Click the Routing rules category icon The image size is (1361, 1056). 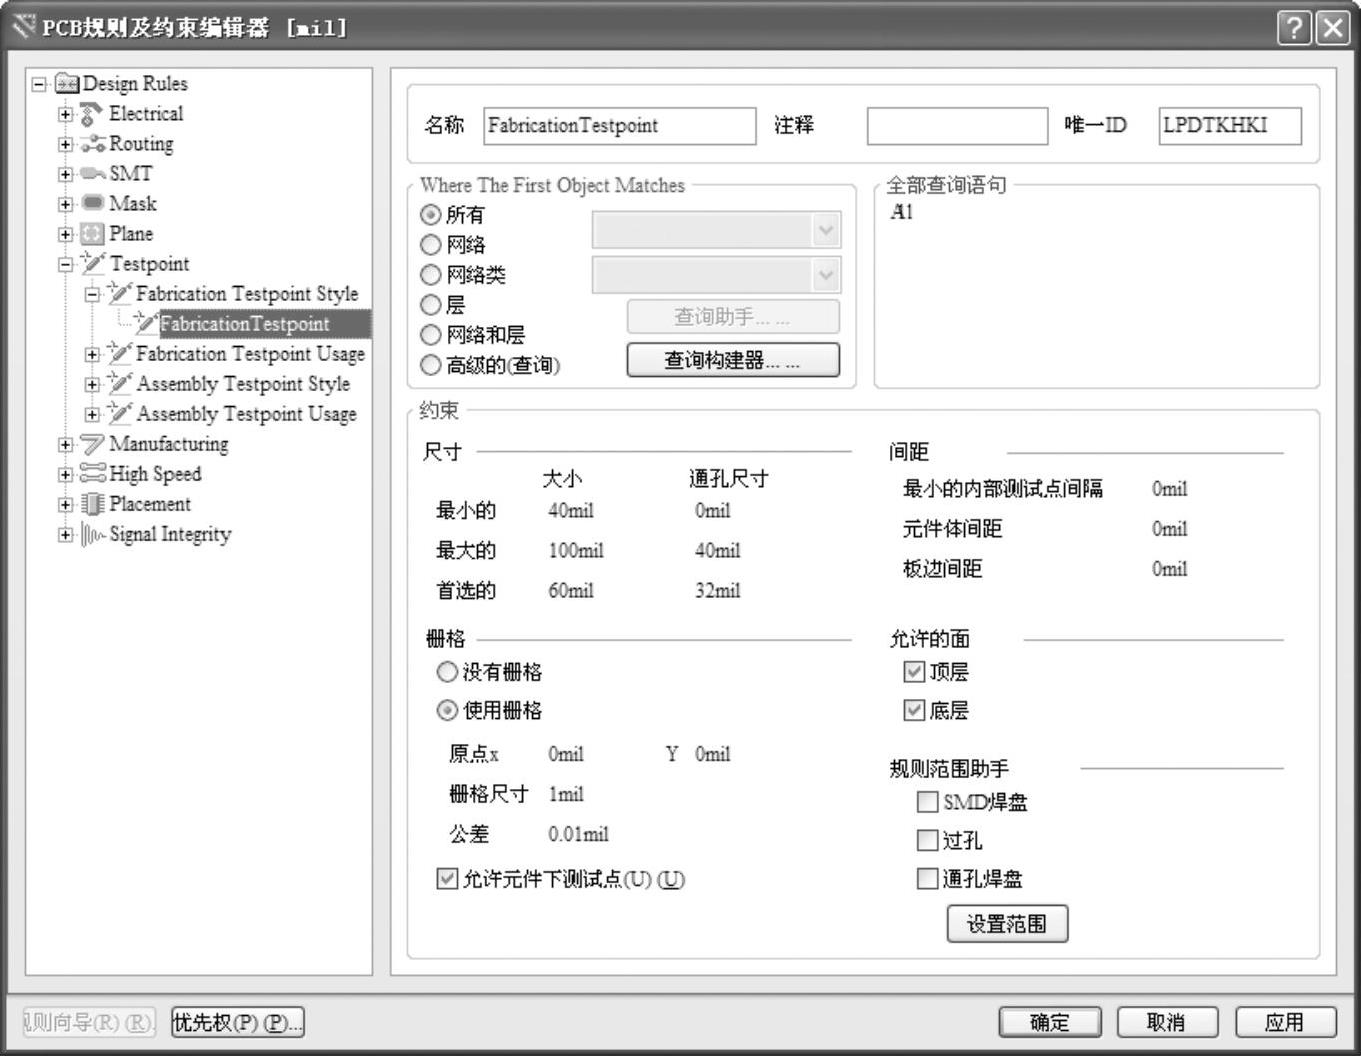pos(92,144)
